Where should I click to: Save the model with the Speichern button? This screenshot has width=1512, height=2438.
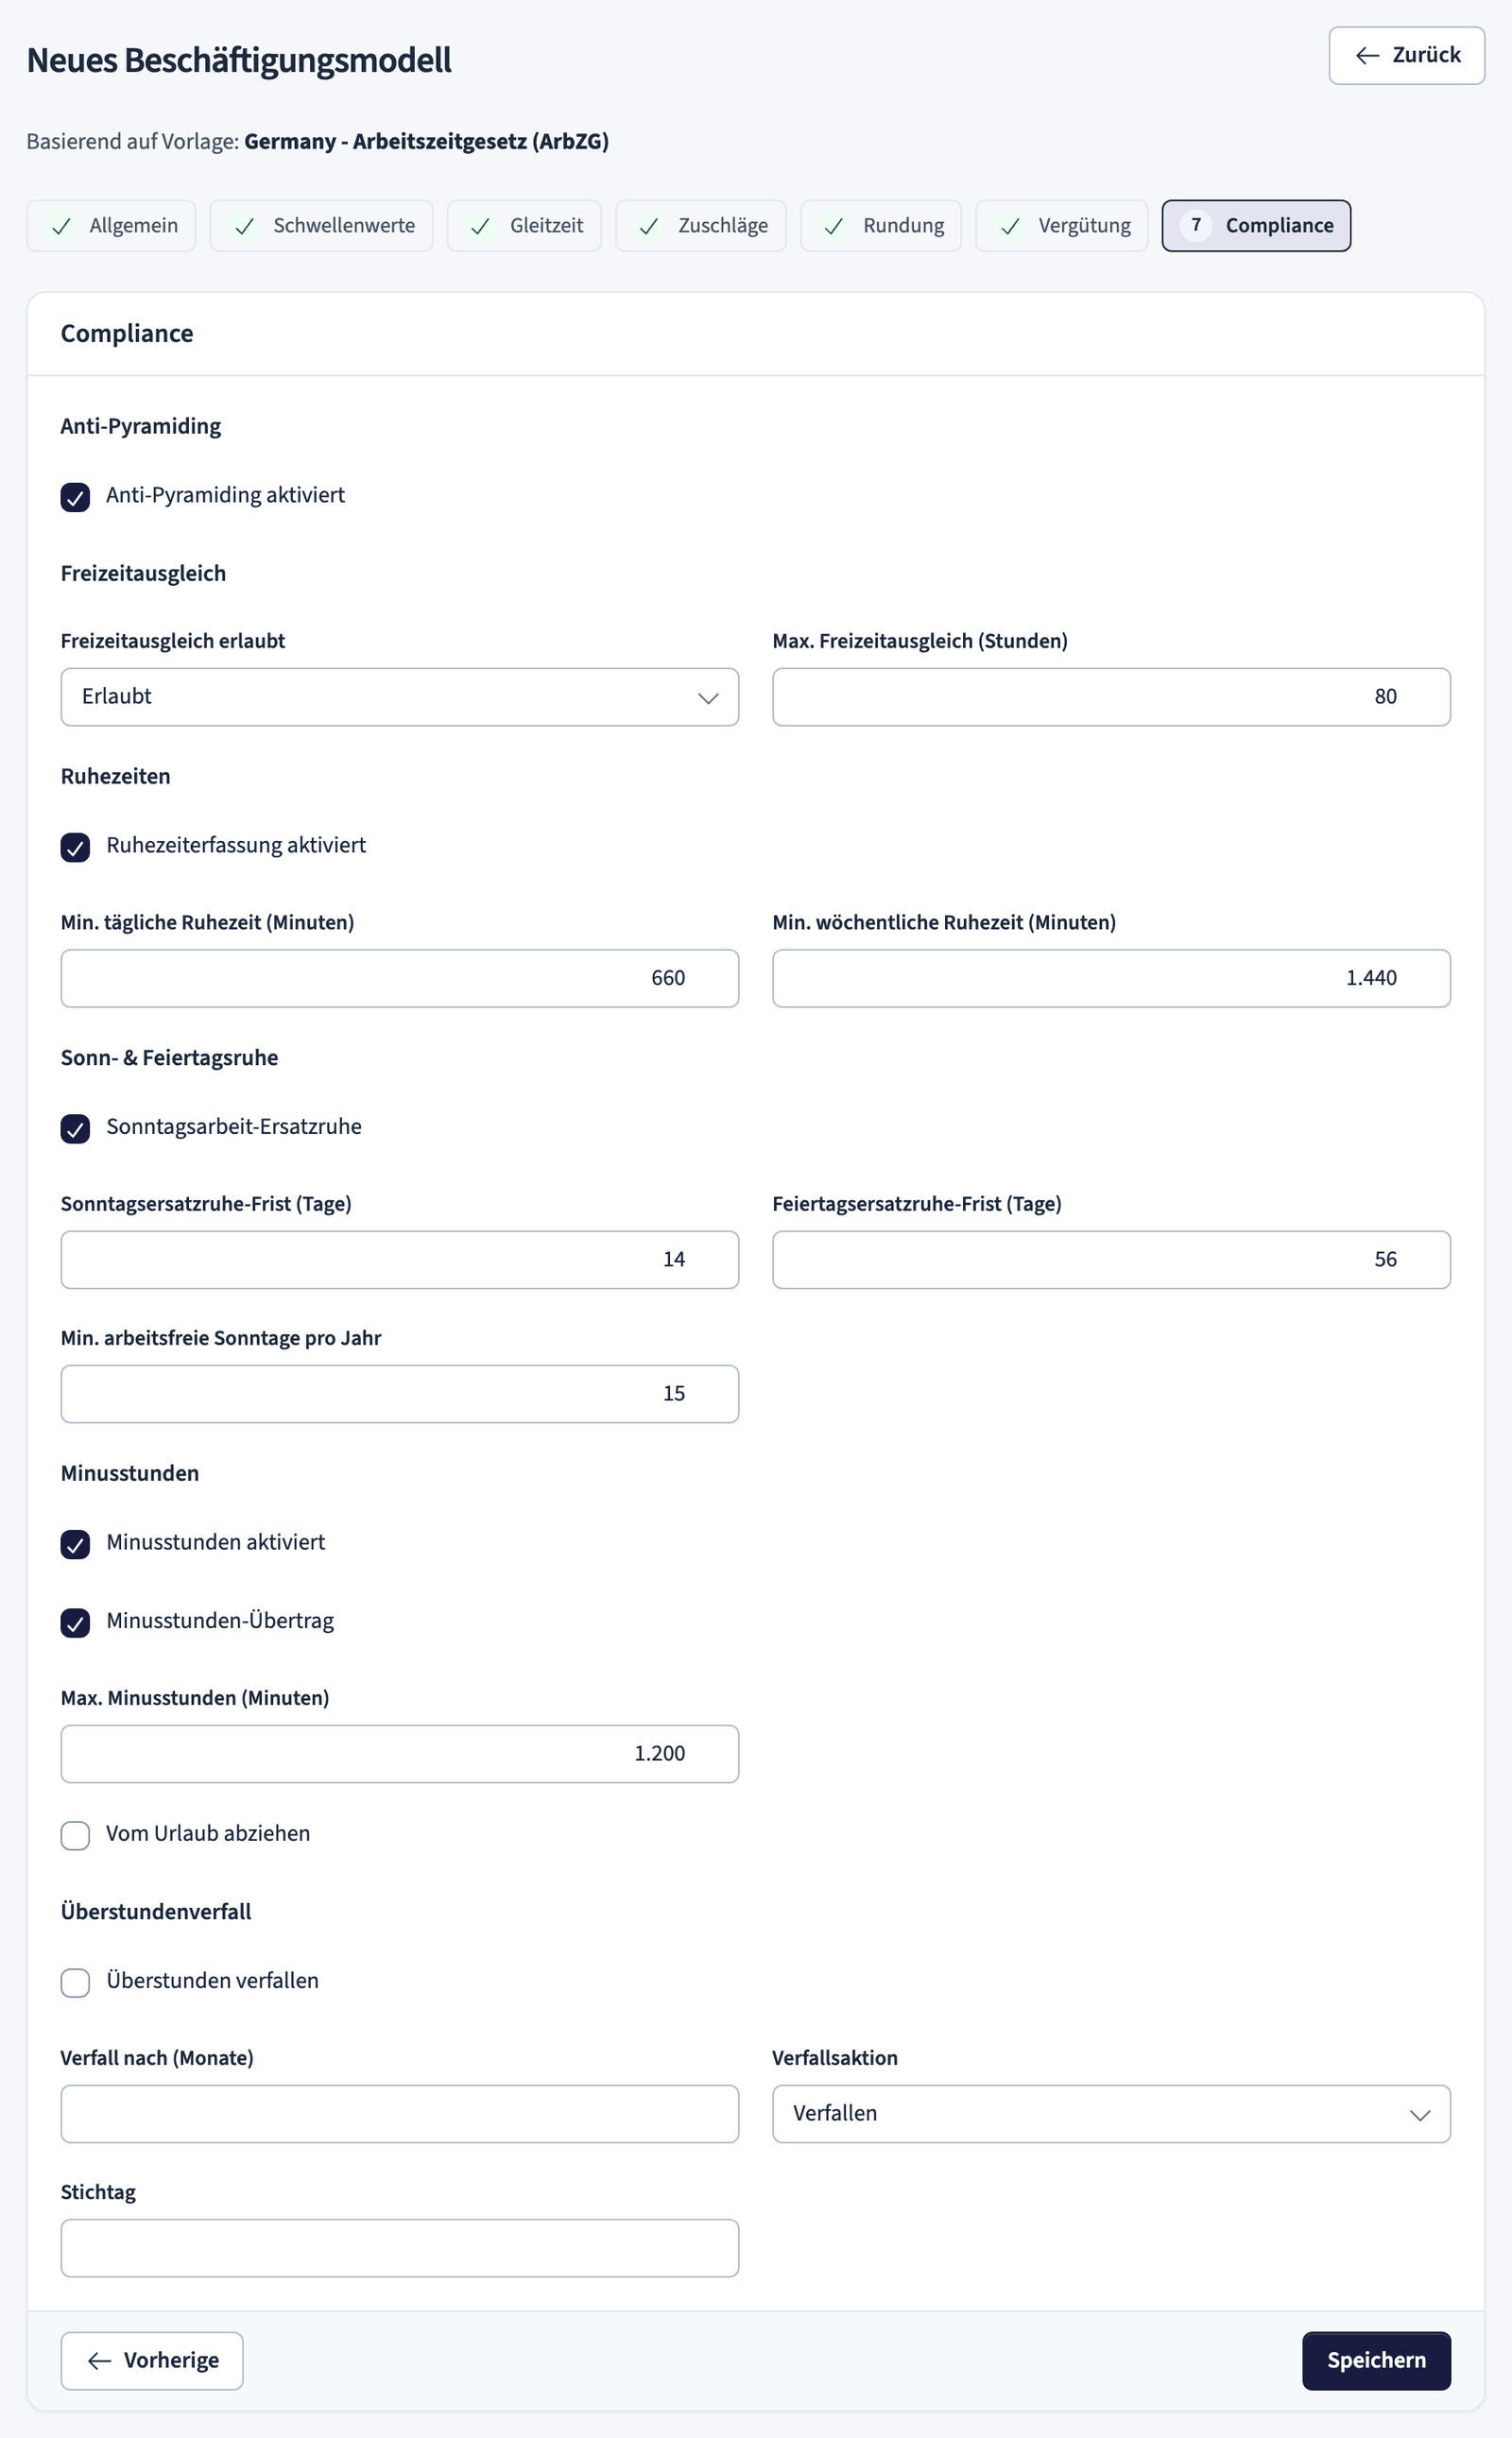(1376, 2360)
